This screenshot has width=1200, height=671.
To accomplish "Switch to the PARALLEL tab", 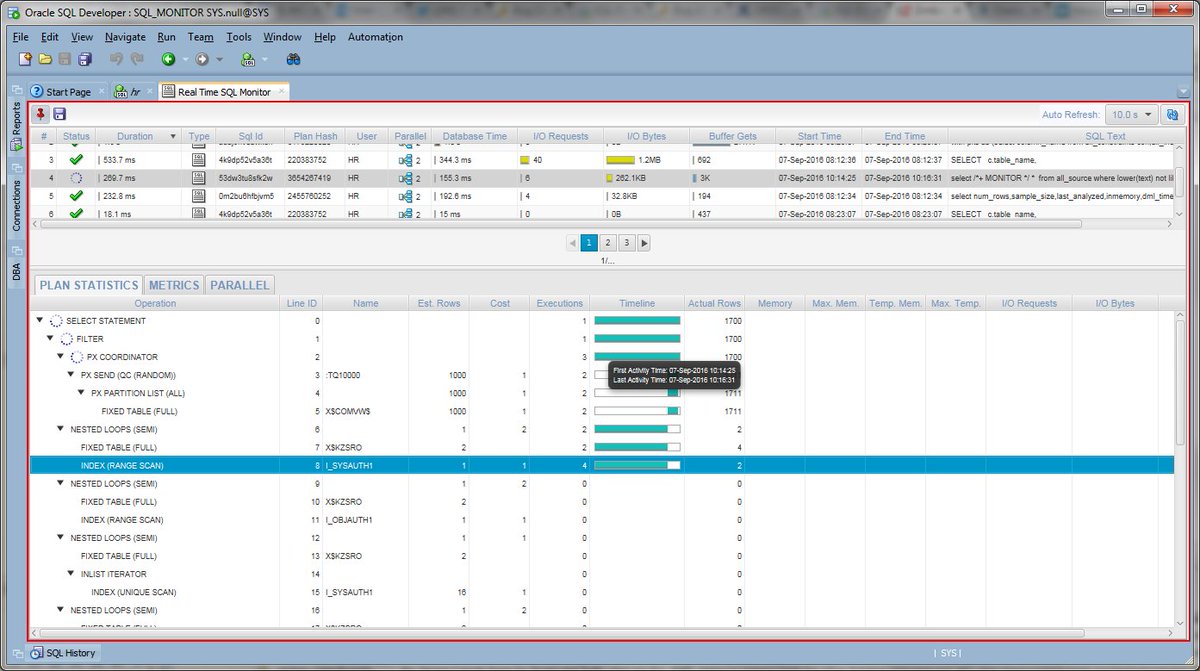I will (240, 285).
